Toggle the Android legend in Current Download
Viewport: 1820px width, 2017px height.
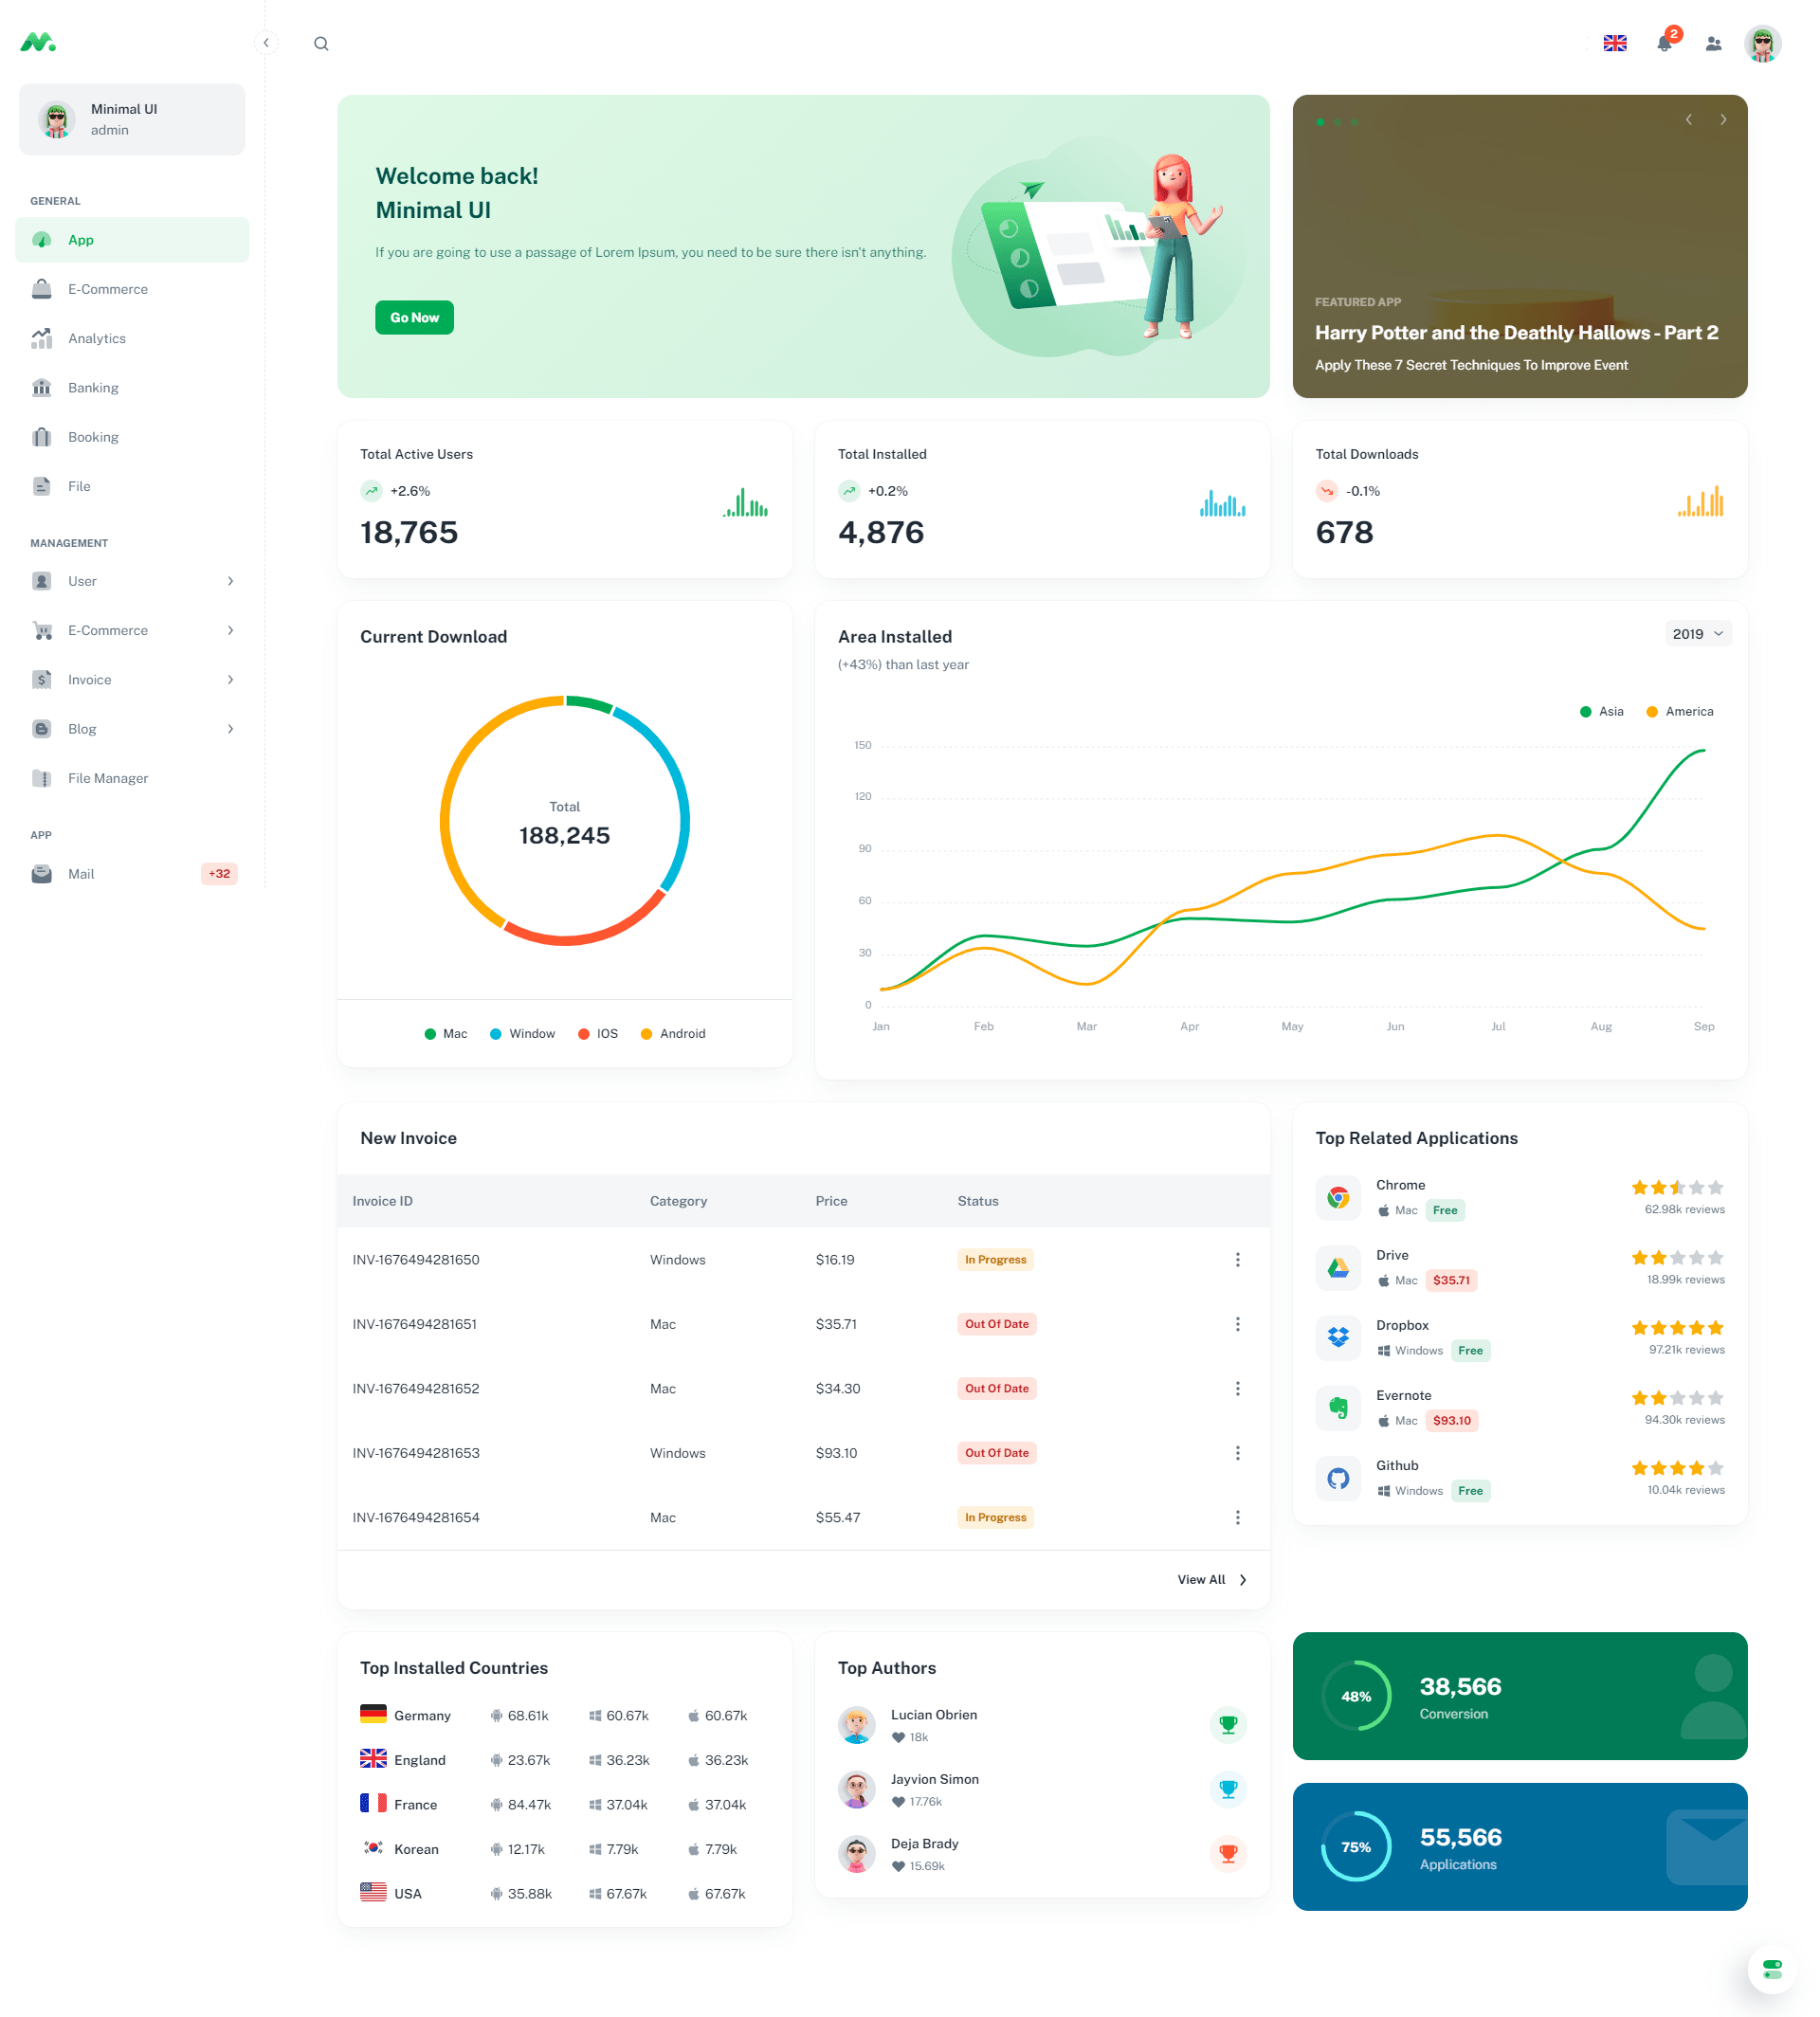[673, 1033]
